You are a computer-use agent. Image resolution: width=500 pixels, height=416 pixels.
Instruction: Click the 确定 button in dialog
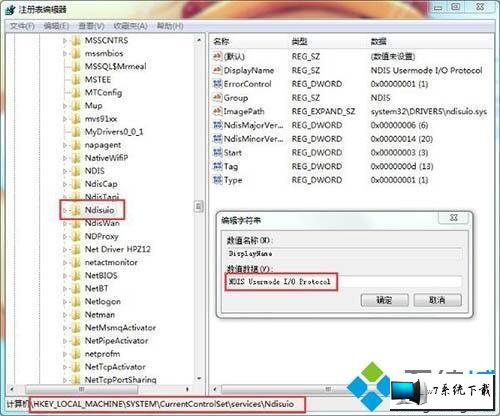tap(385, 300)
